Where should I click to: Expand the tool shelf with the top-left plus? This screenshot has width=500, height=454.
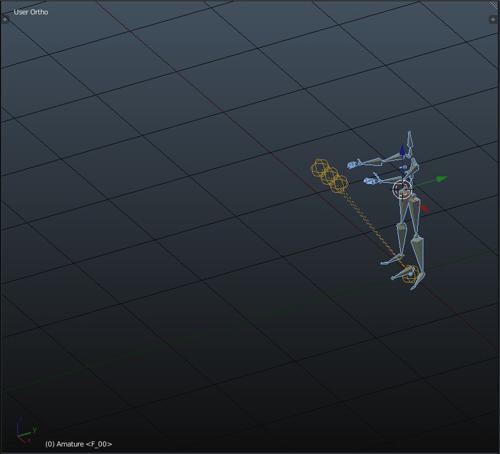4,20
